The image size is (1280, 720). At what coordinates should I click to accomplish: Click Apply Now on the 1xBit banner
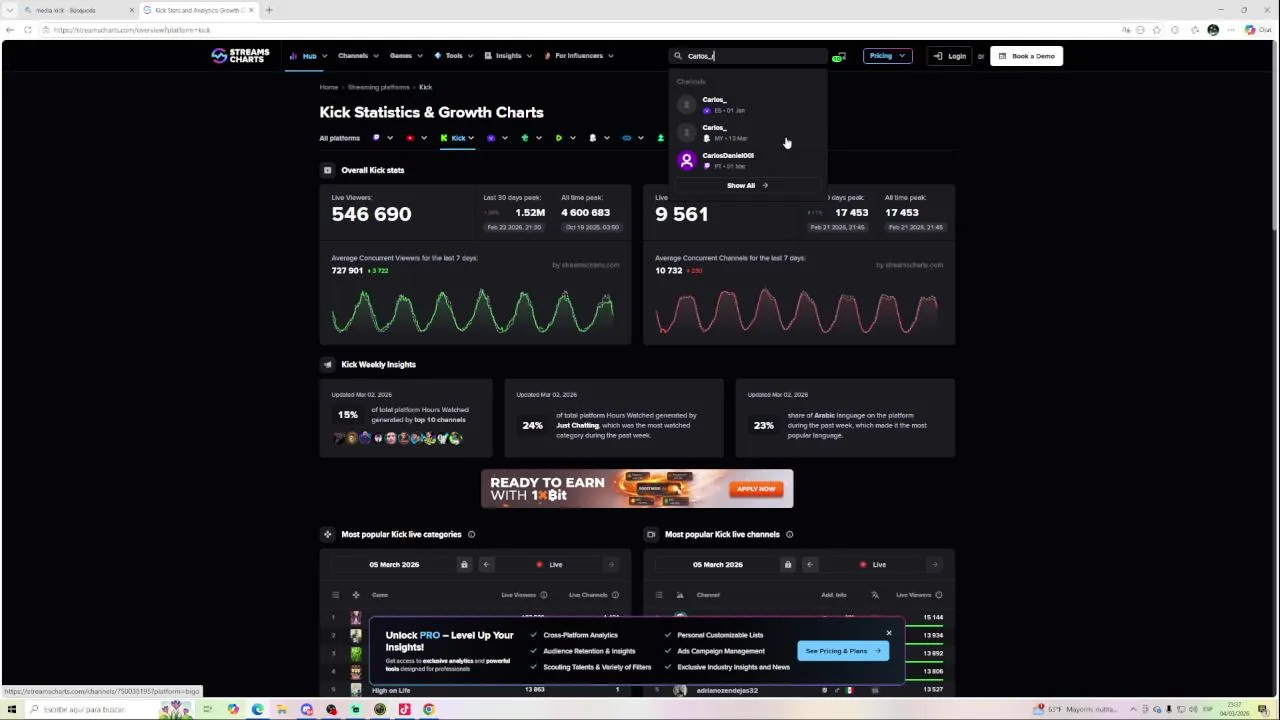755,489
